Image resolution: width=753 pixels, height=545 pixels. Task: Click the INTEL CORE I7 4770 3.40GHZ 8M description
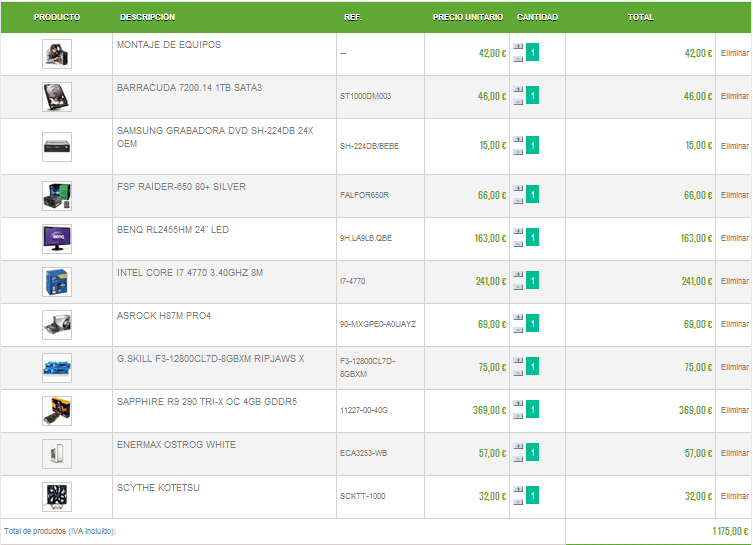coord(190,273)
